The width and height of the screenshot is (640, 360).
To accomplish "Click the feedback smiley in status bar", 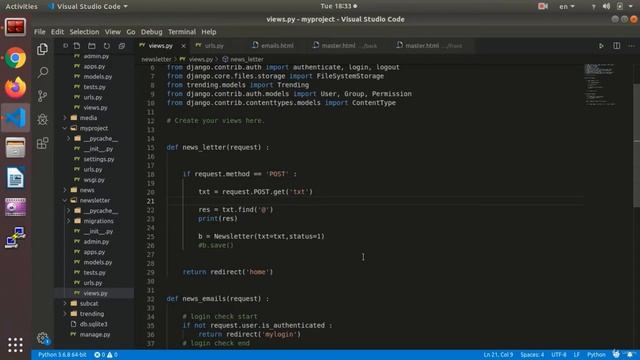I will [616, 354].
